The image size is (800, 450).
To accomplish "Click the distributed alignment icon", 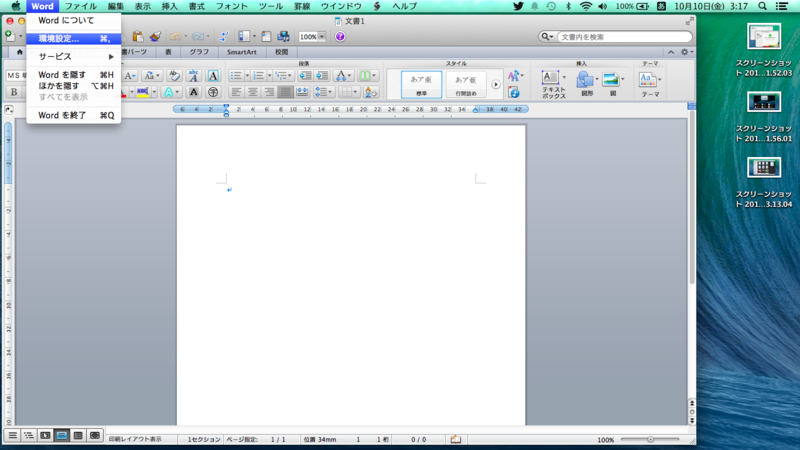I will [302, 92].
